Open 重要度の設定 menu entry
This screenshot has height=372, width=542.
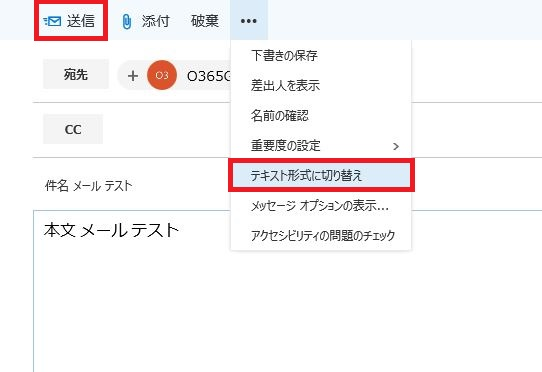321,146
